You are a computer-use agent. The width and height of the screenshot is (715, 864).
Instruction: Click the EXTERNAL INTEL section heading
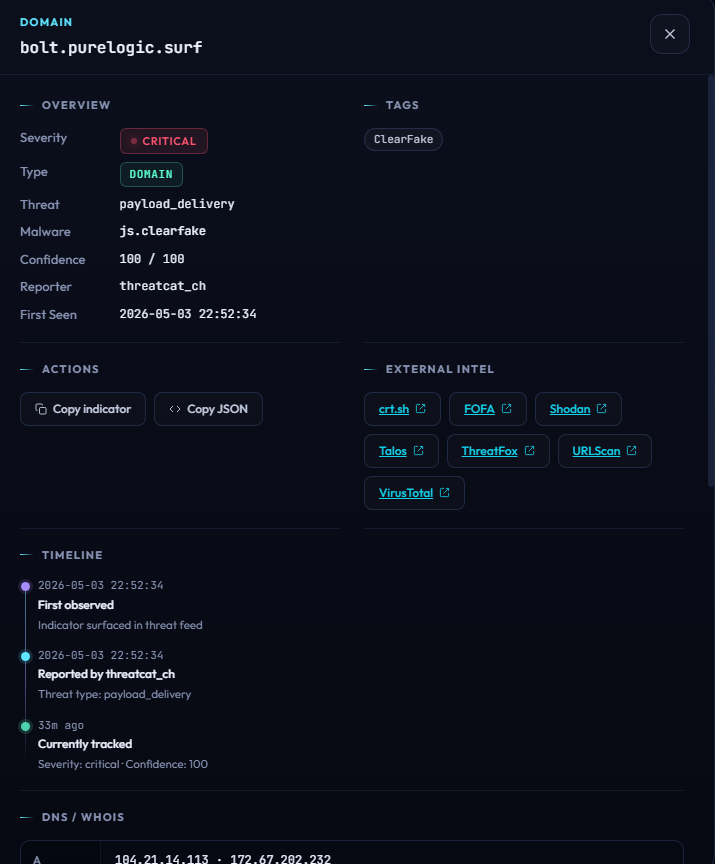tap(440, 369)
